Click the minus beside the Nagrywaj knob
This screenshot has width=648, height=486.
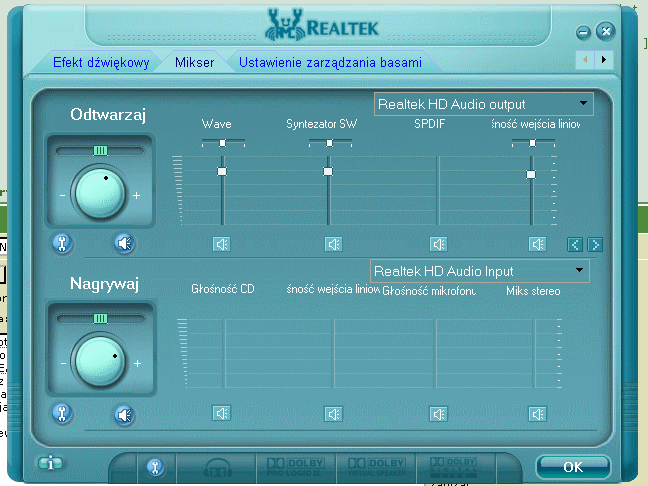63,364
